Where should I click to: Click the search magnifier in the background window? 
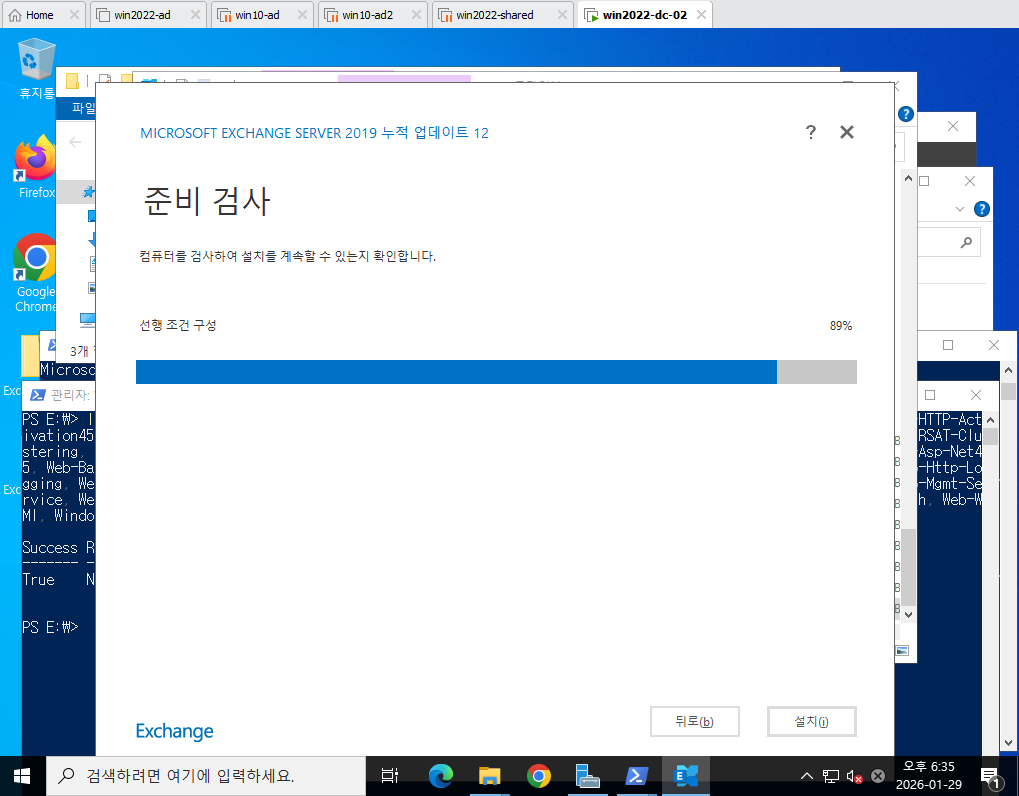[966, 242]
